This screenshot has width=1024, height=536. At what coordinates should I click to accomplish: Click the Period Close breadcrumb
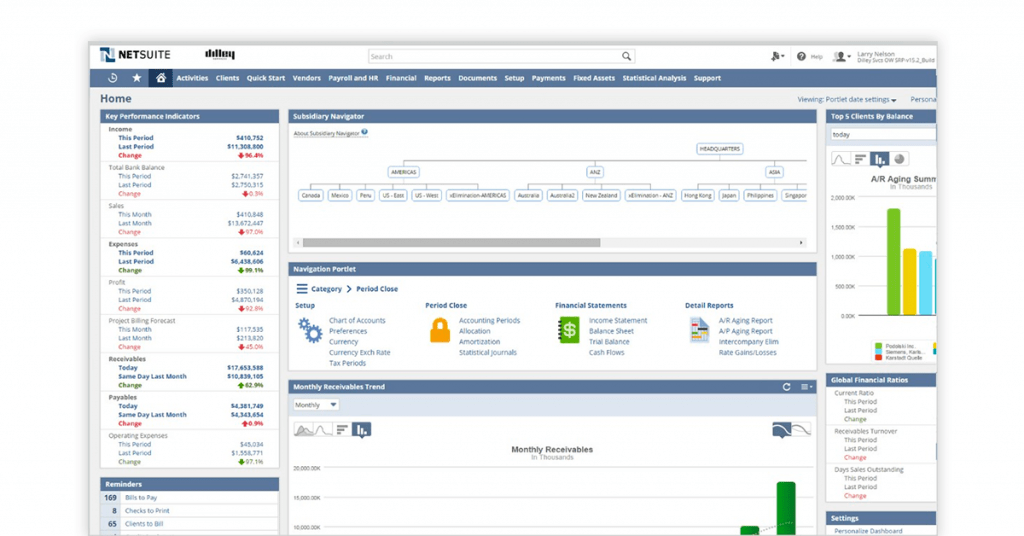point(377,289)
